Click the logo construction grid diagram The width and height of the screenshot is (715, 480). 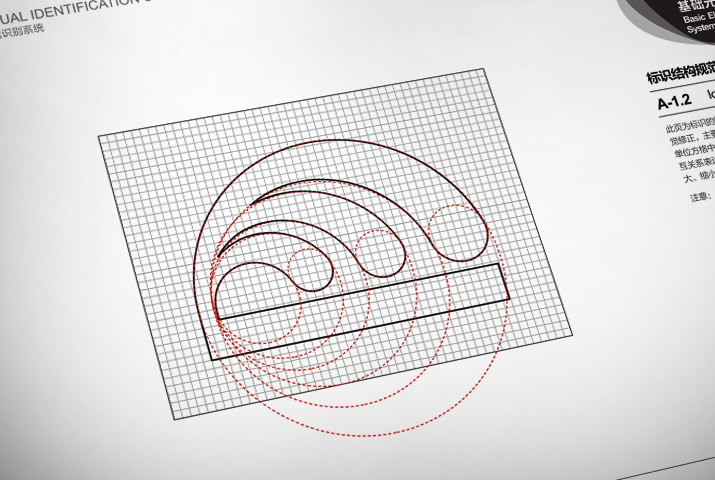pos(335,244)
